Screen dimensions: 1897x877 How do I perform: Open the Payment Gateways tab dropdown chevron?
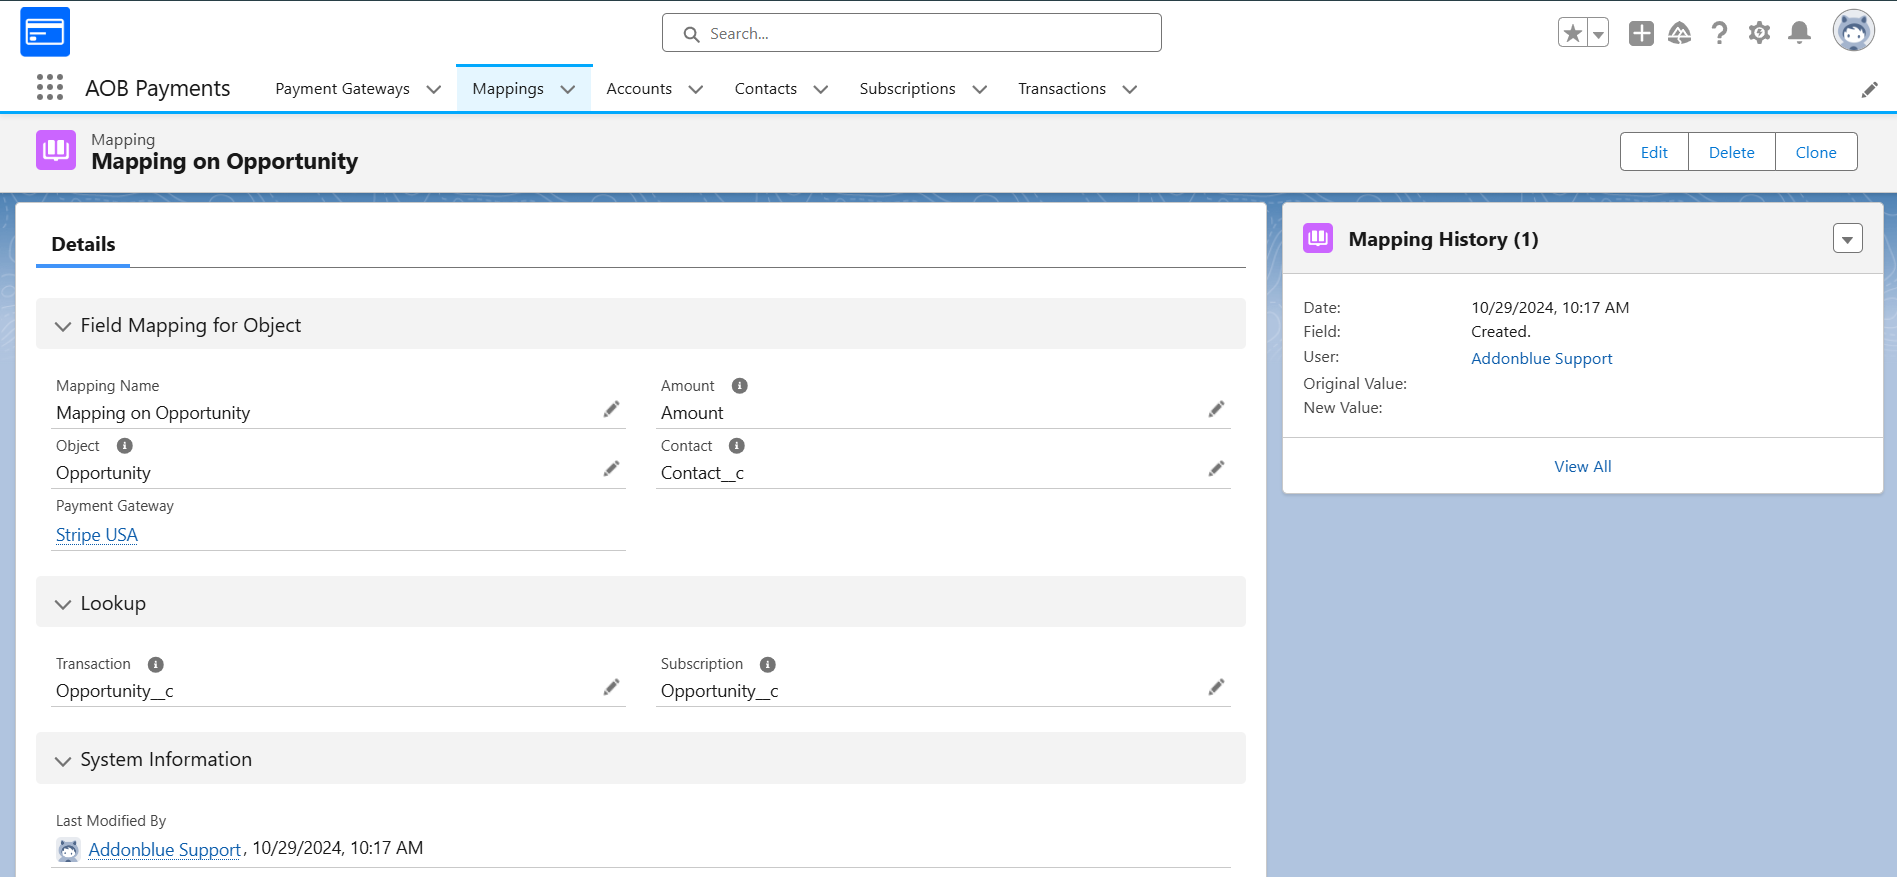click(x=434, y=89)
